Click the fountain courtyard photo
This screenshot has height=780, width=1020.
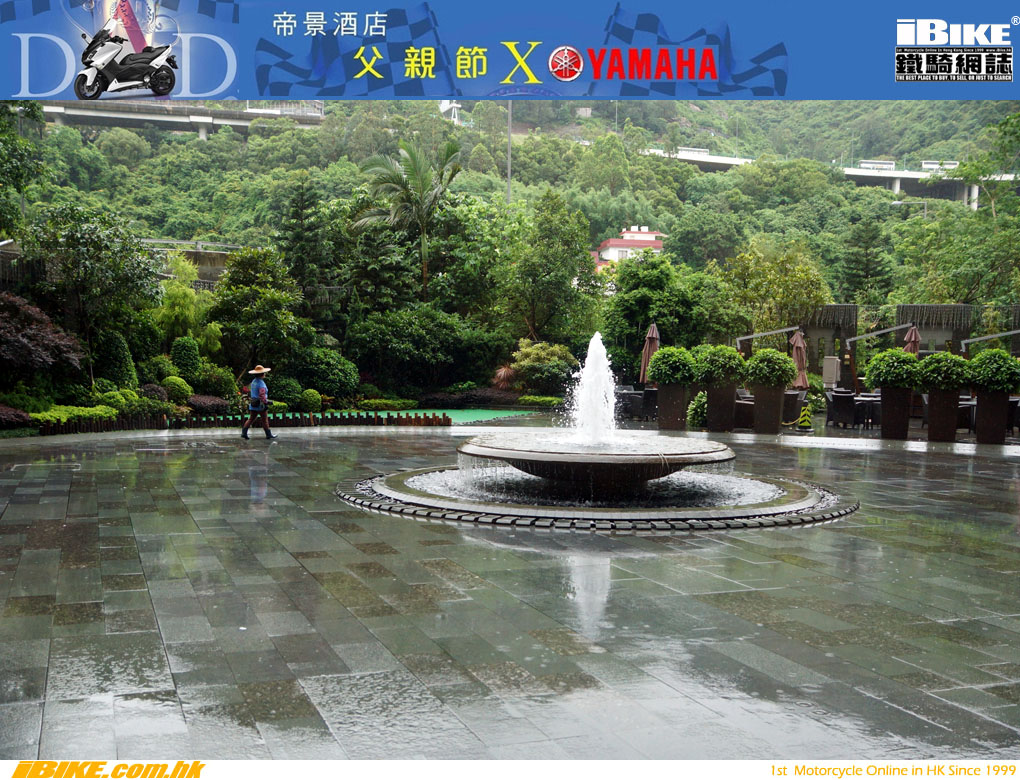pyautogui.click(x=510, y=430)
